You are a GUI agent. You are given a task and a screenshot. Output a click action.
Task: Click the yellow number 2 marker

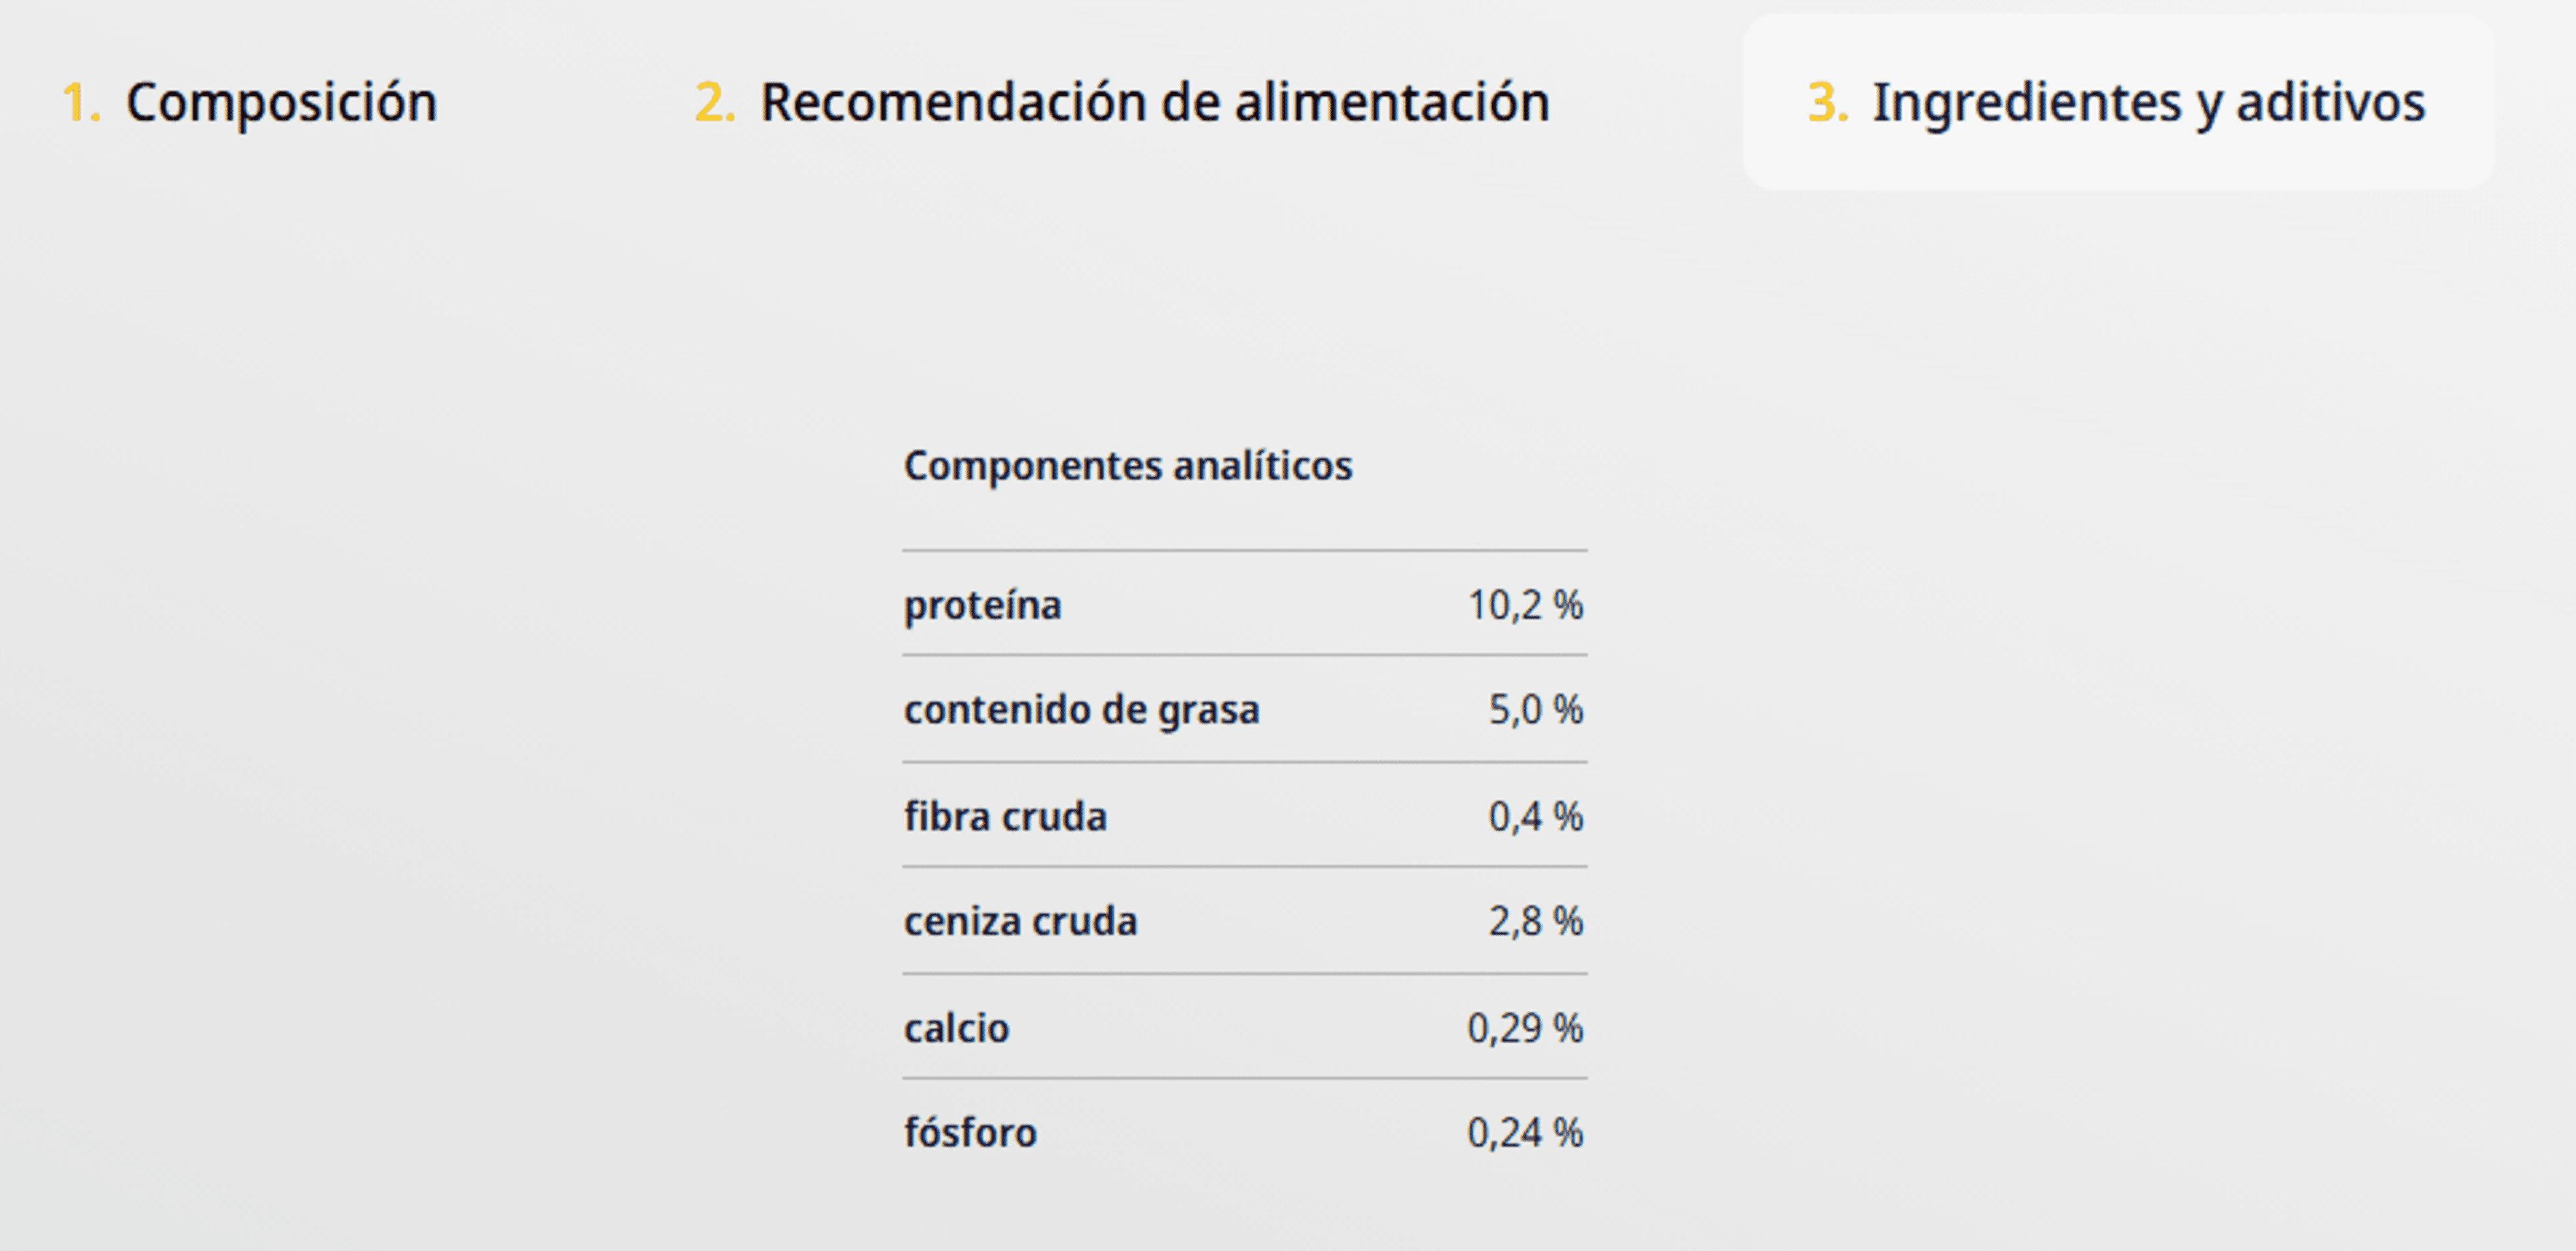[x=715, y=103]
